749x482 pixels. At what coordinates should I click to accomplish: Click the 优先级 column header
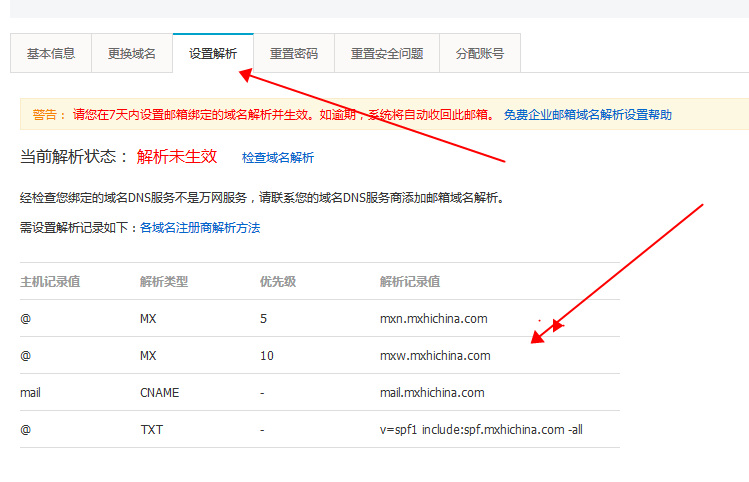pos(277,282)
